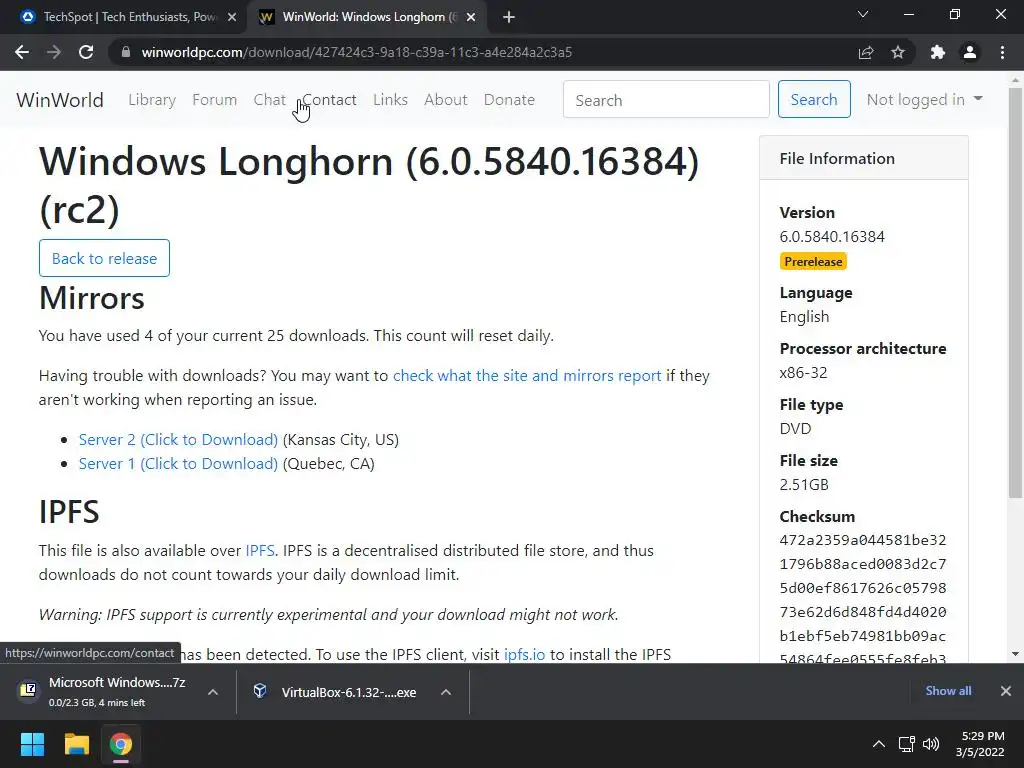
Task: Close the TechSpot tab
Action: point(232,17)
